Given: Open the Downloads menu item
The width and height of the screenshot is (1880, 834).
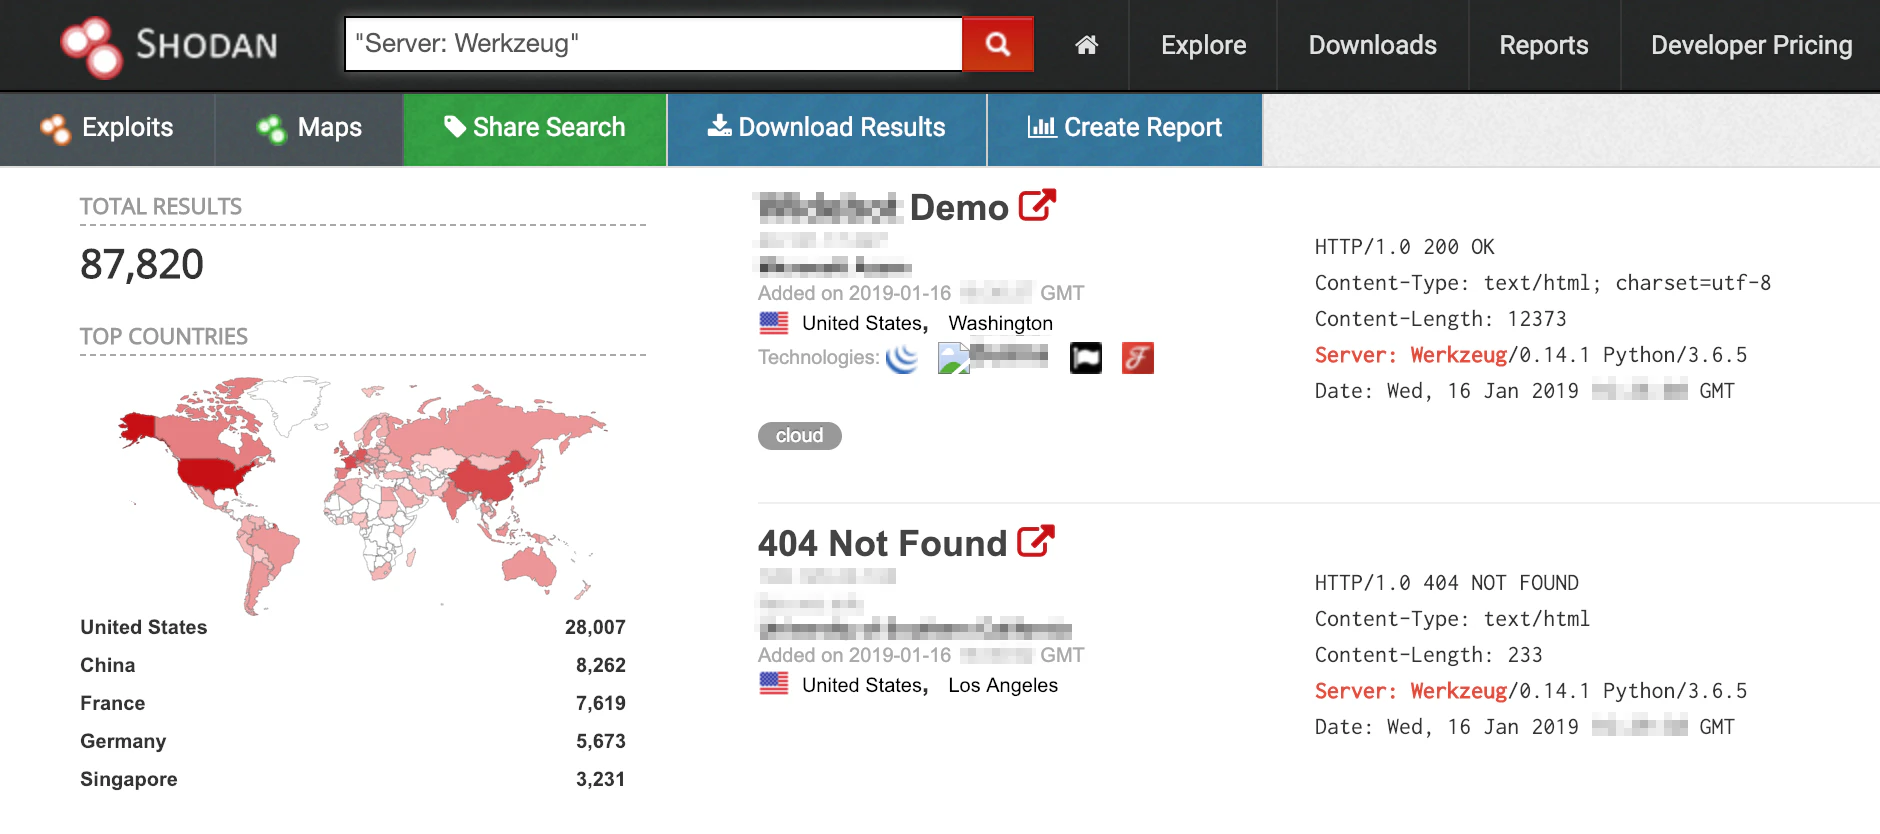Looking at the screenshot, I should click(x=1372, y=45).
